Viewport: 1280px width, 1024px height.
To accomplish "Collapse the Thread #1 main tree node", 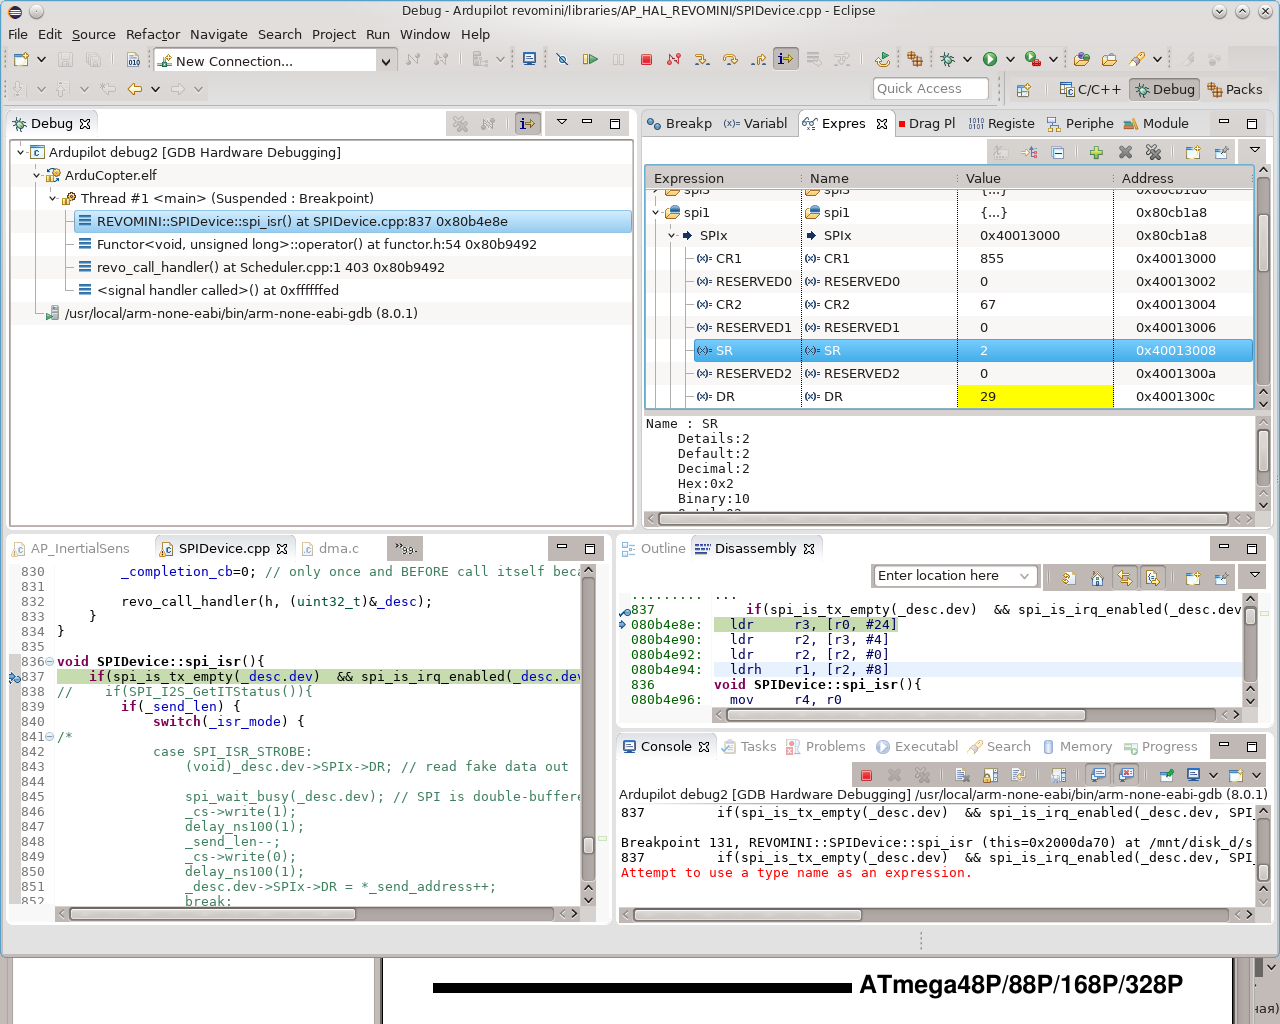I will click(53, 198).
